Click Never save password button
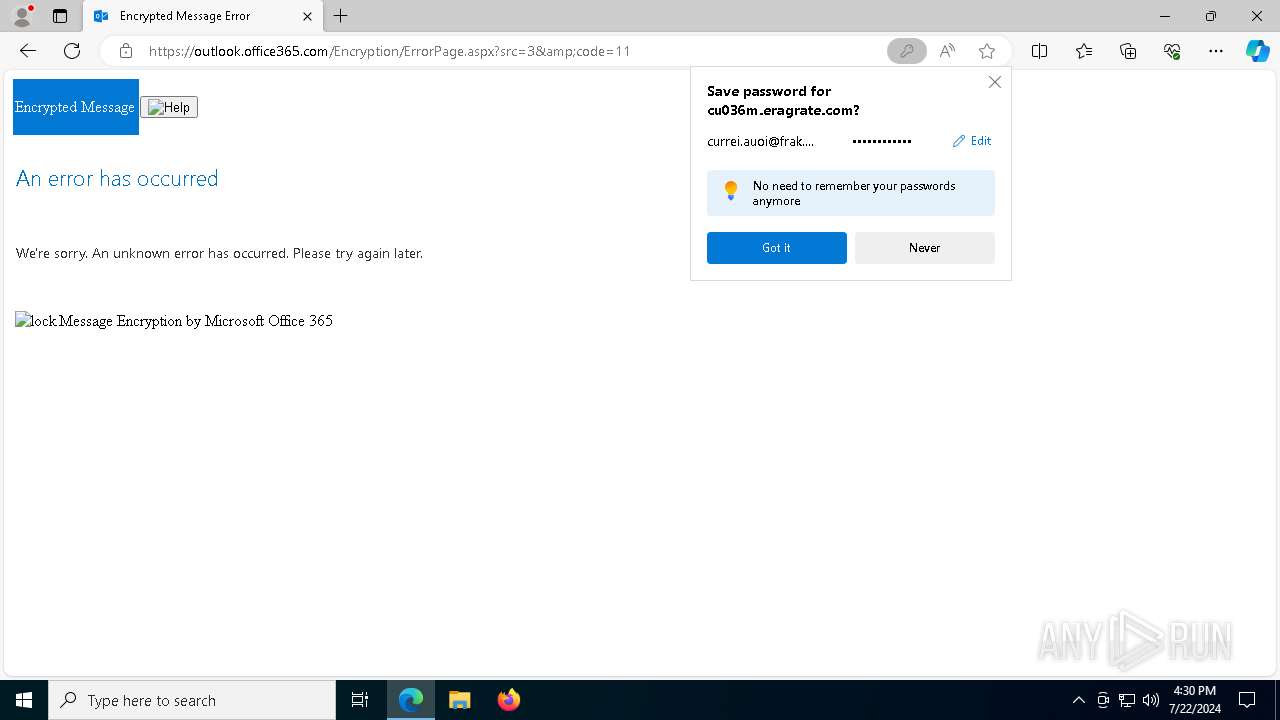 tap(924, 248)
